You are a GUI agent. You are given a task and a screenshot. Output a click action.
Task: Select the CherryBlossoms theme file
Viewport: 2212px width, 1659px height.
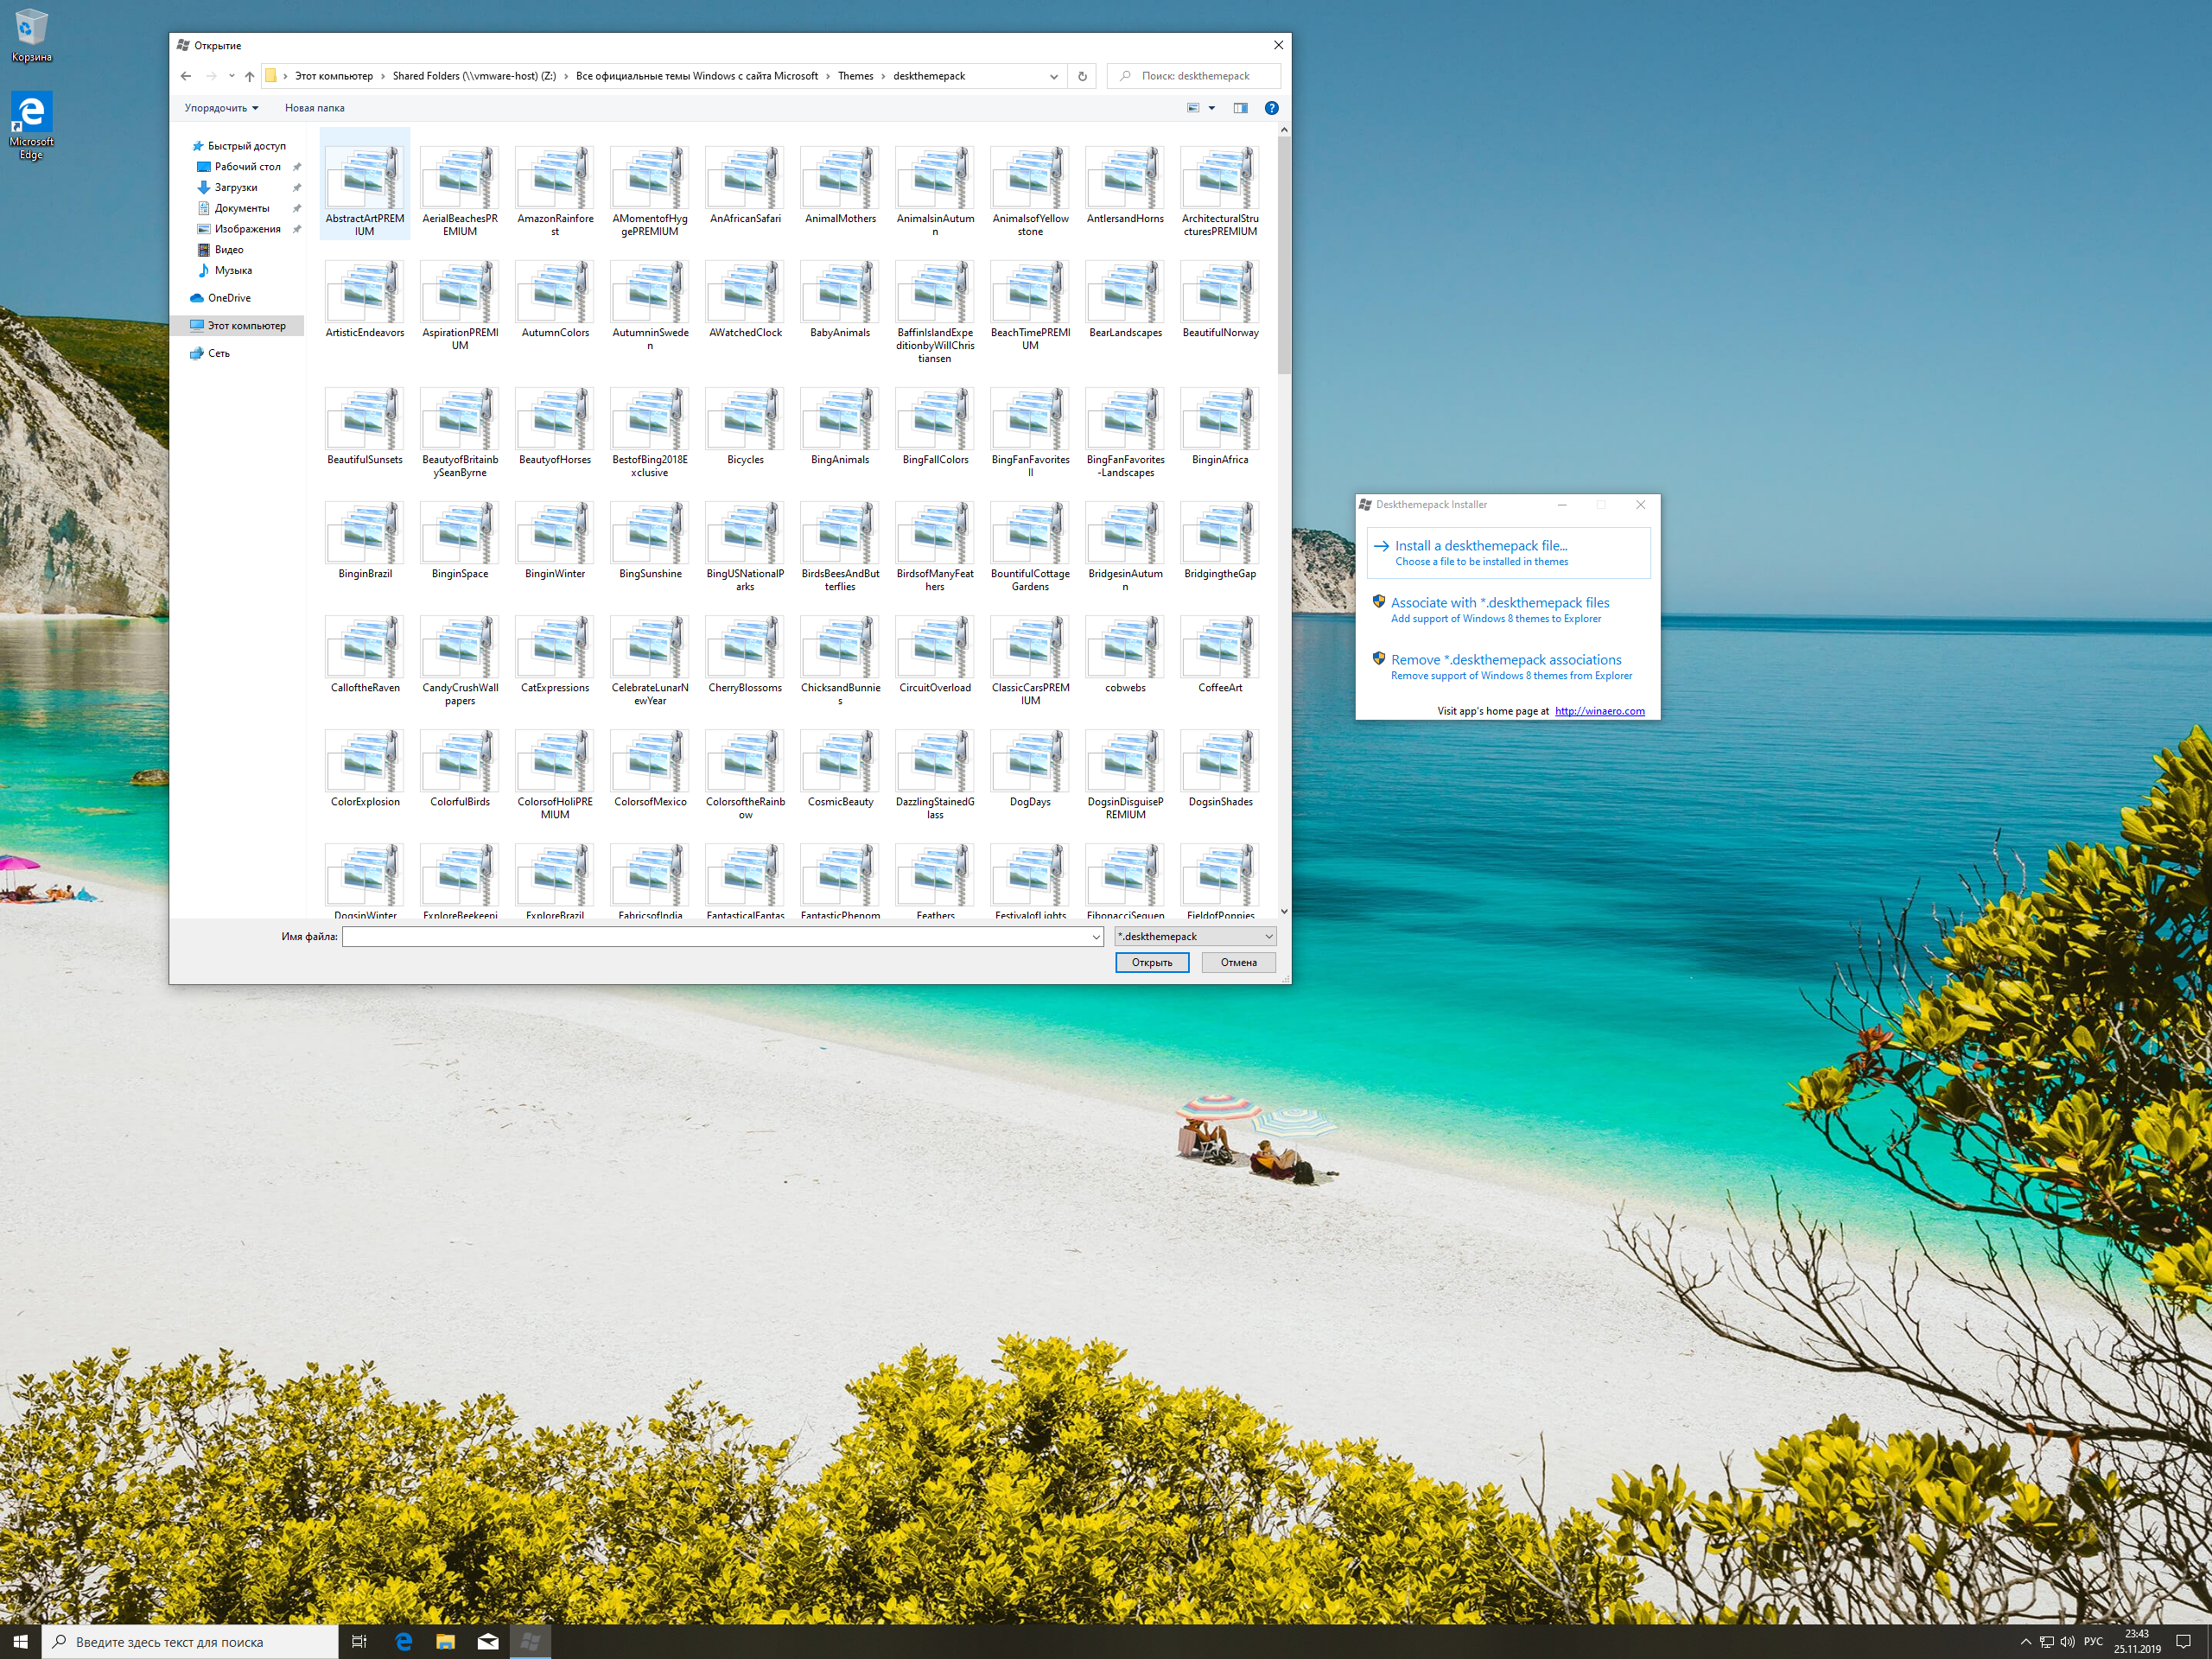click(745, 655)
